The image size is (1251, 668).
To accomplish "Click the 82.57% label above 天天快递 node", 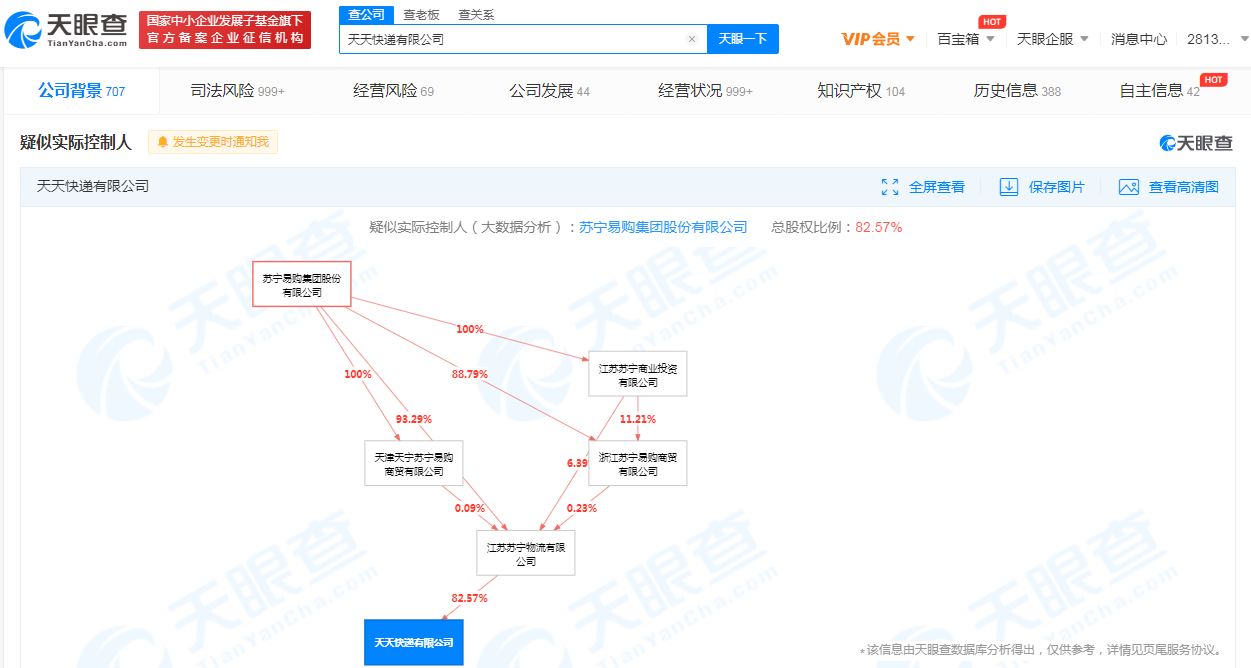I will click(469, 598).
